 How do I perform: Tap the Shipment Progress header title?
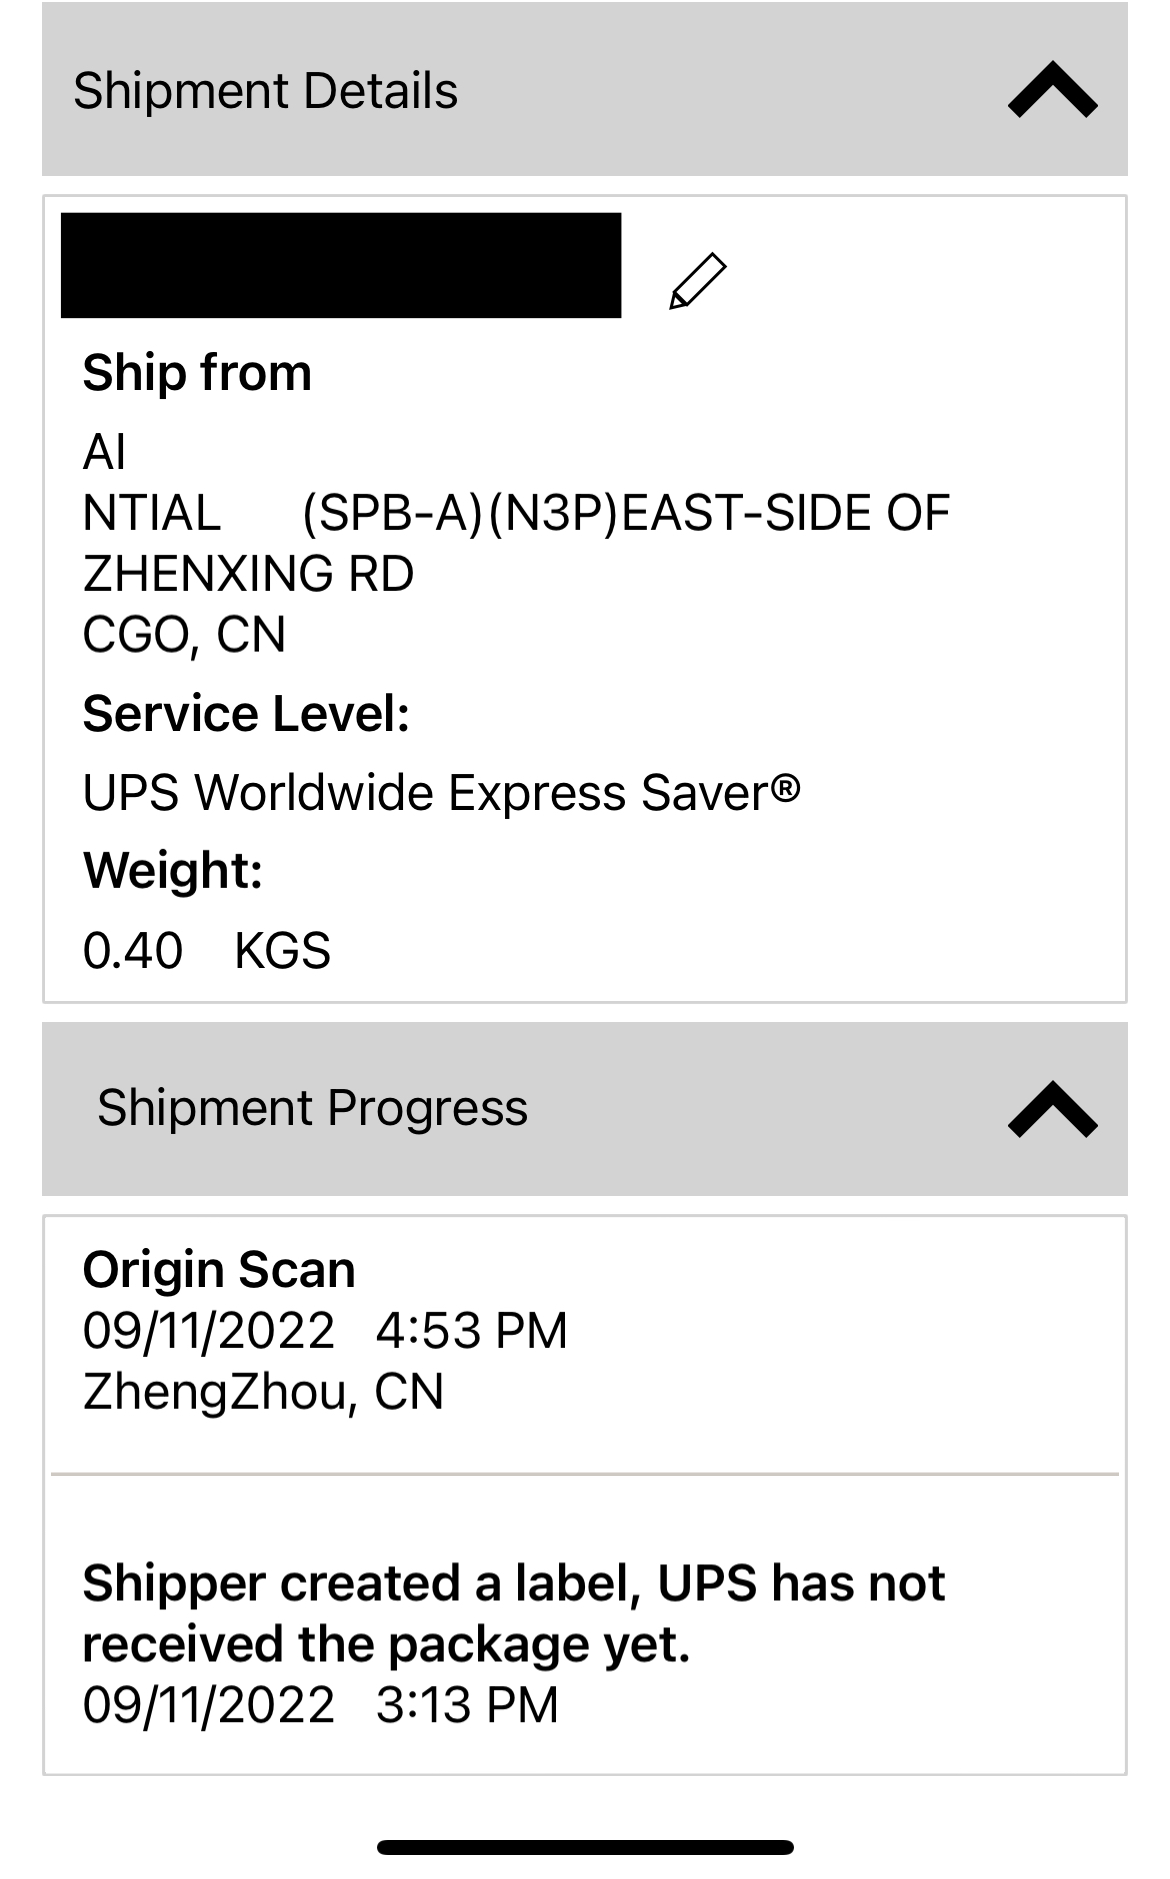tap(312, 1108)
